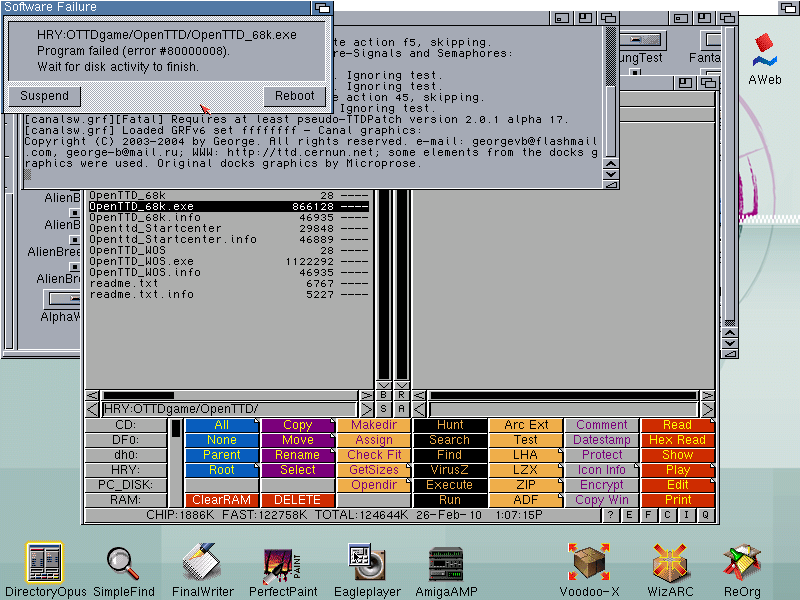Click the S button between panes
800x600 pixels.
(x=384, y=409)
